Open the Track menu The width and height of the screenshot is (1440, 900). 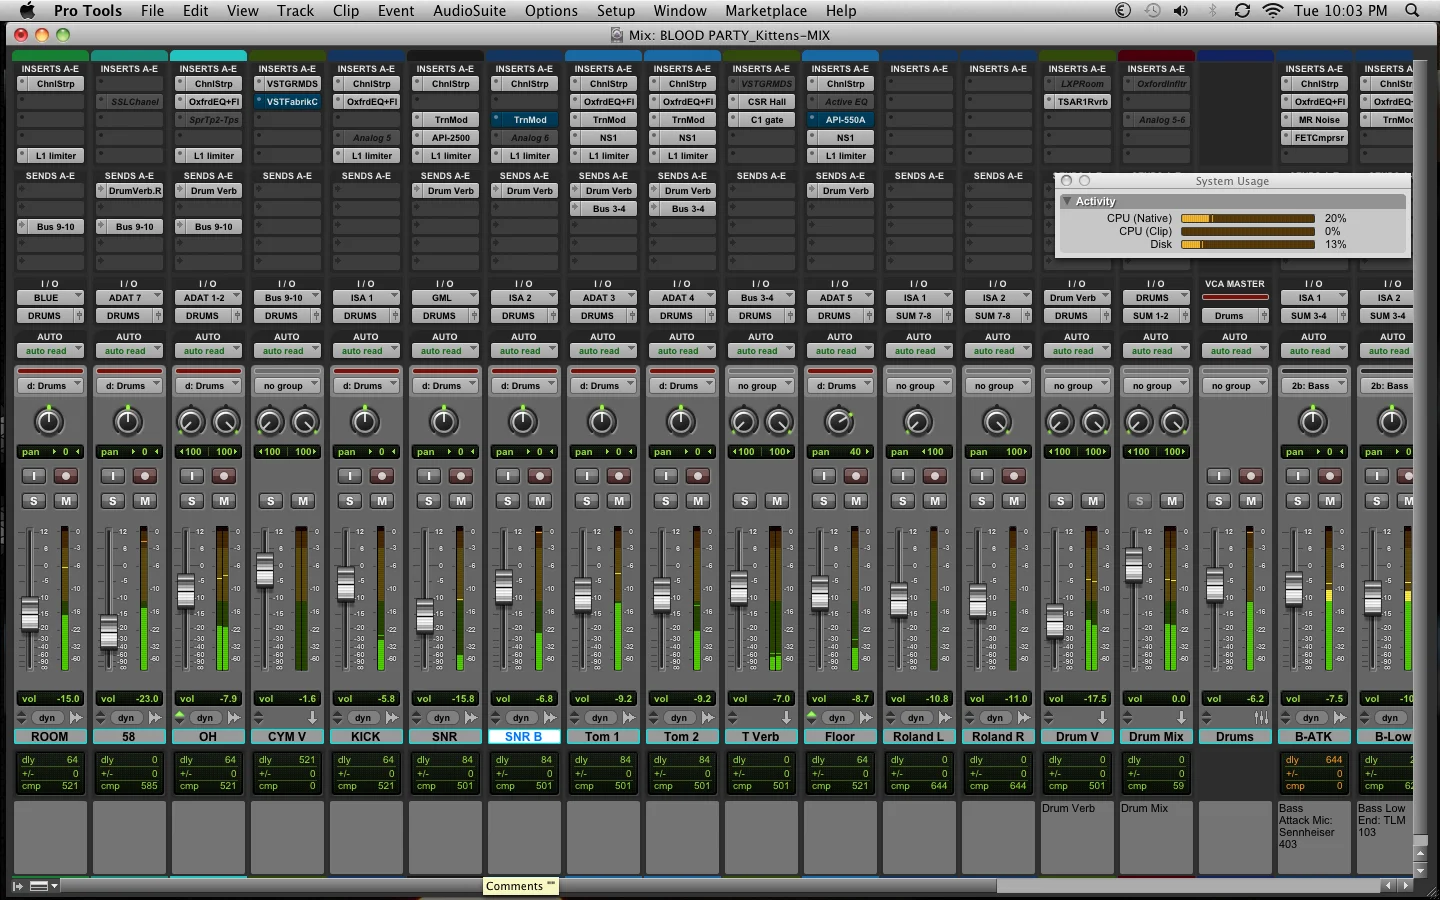tap(295, 11)
